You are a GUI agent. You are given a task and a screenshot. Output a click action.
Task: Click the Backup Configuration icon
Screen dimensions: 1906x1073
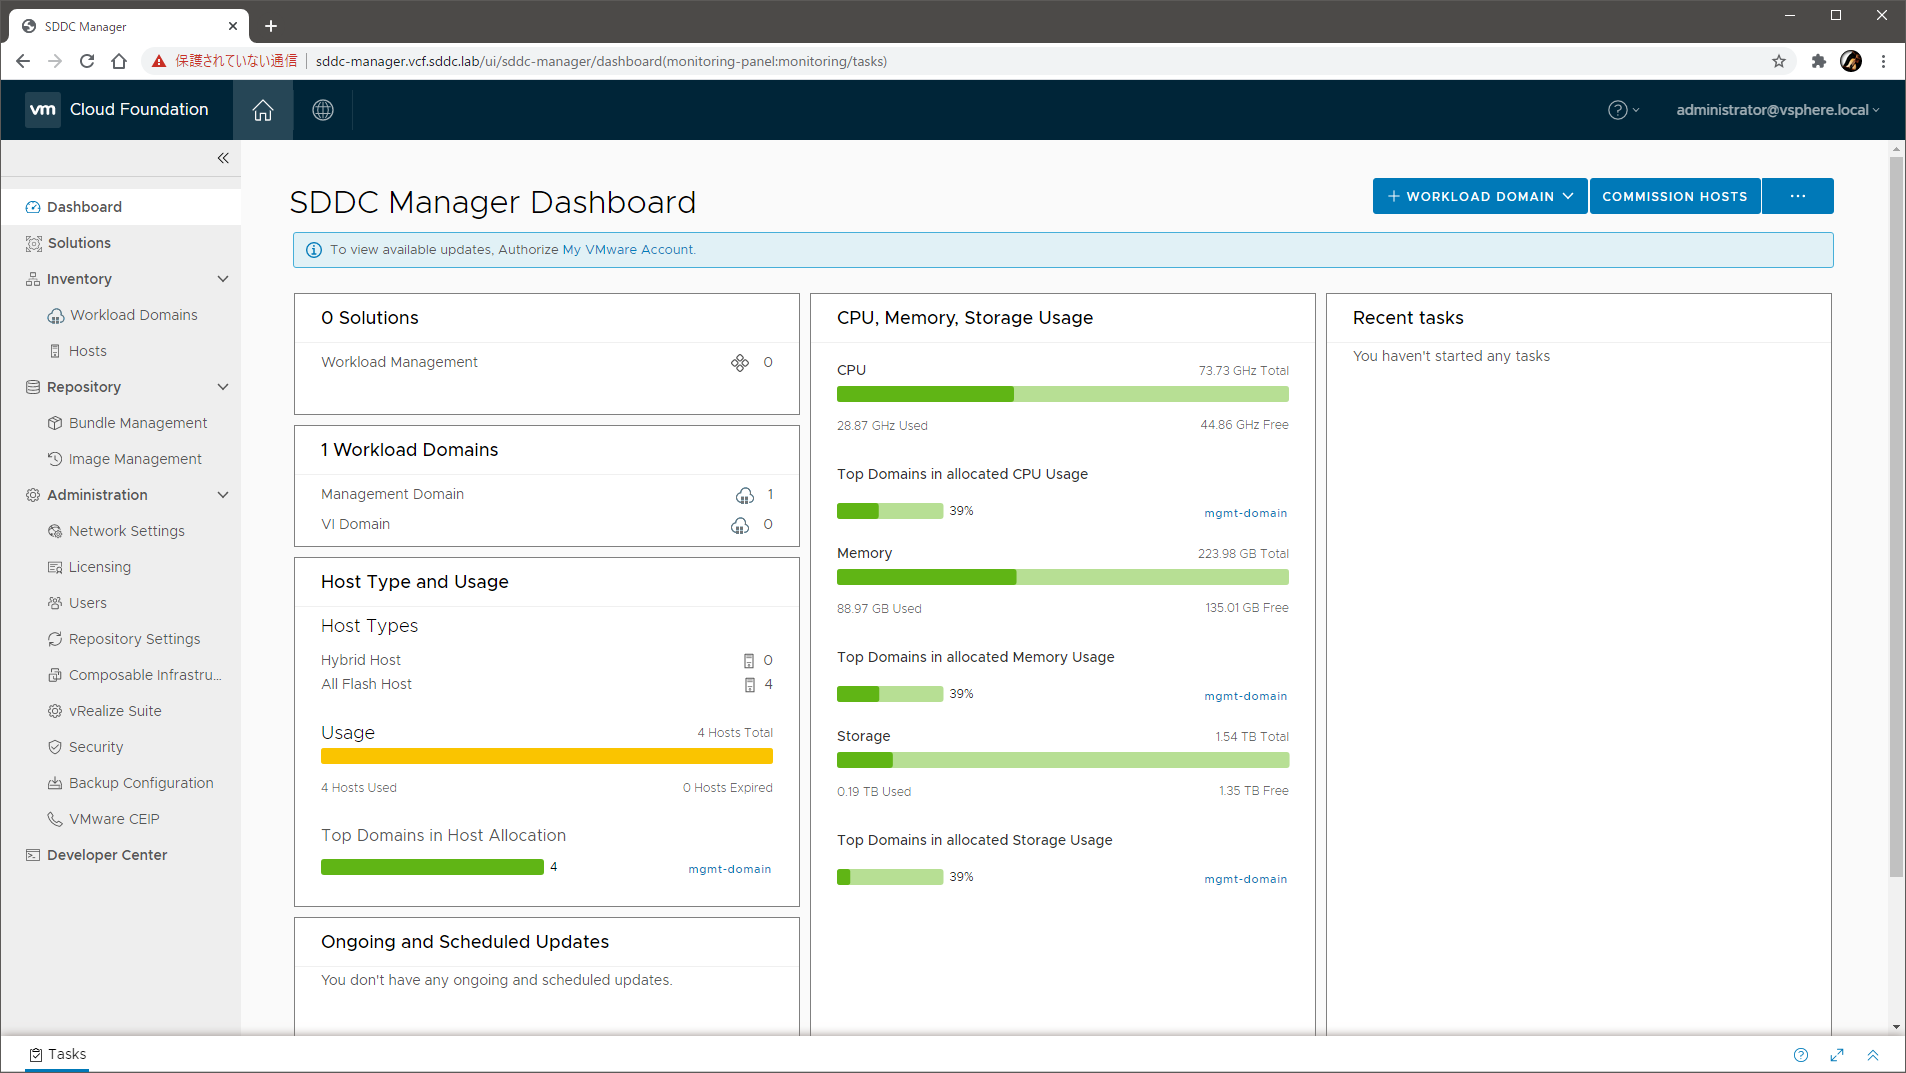56,782
